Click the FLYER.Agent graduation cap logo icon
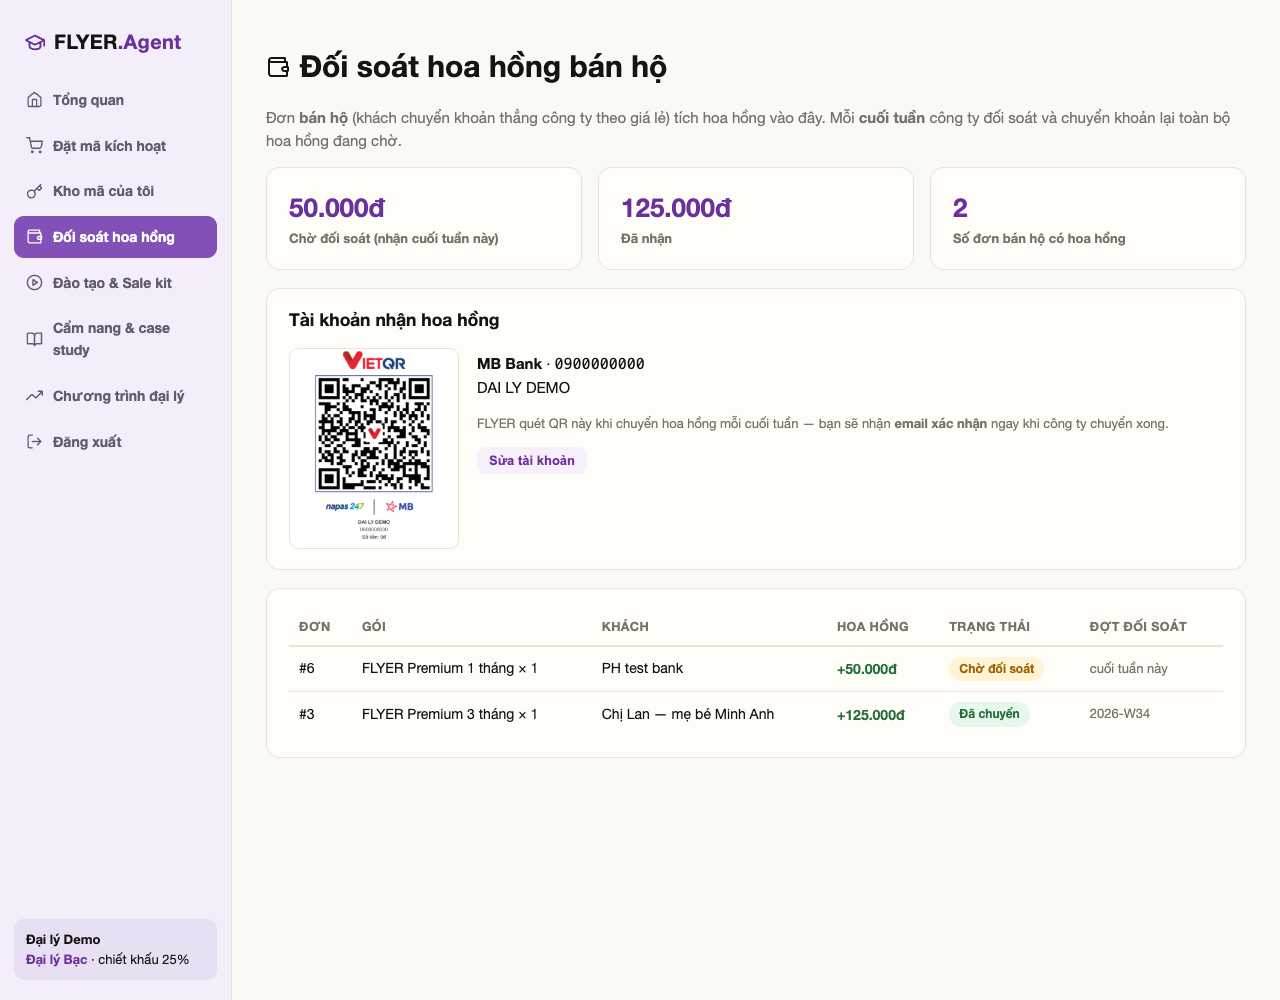Screen dimensions: 1280x1000 click(x=35, y=42)
